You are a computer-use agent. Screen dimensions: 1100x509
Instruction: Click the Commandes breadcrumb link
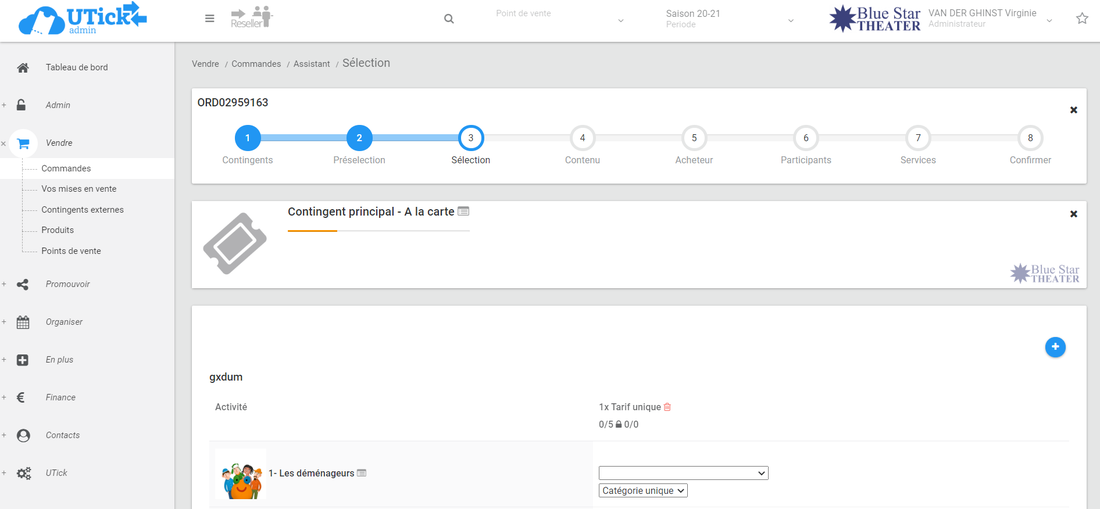click(x=255, y=64)
